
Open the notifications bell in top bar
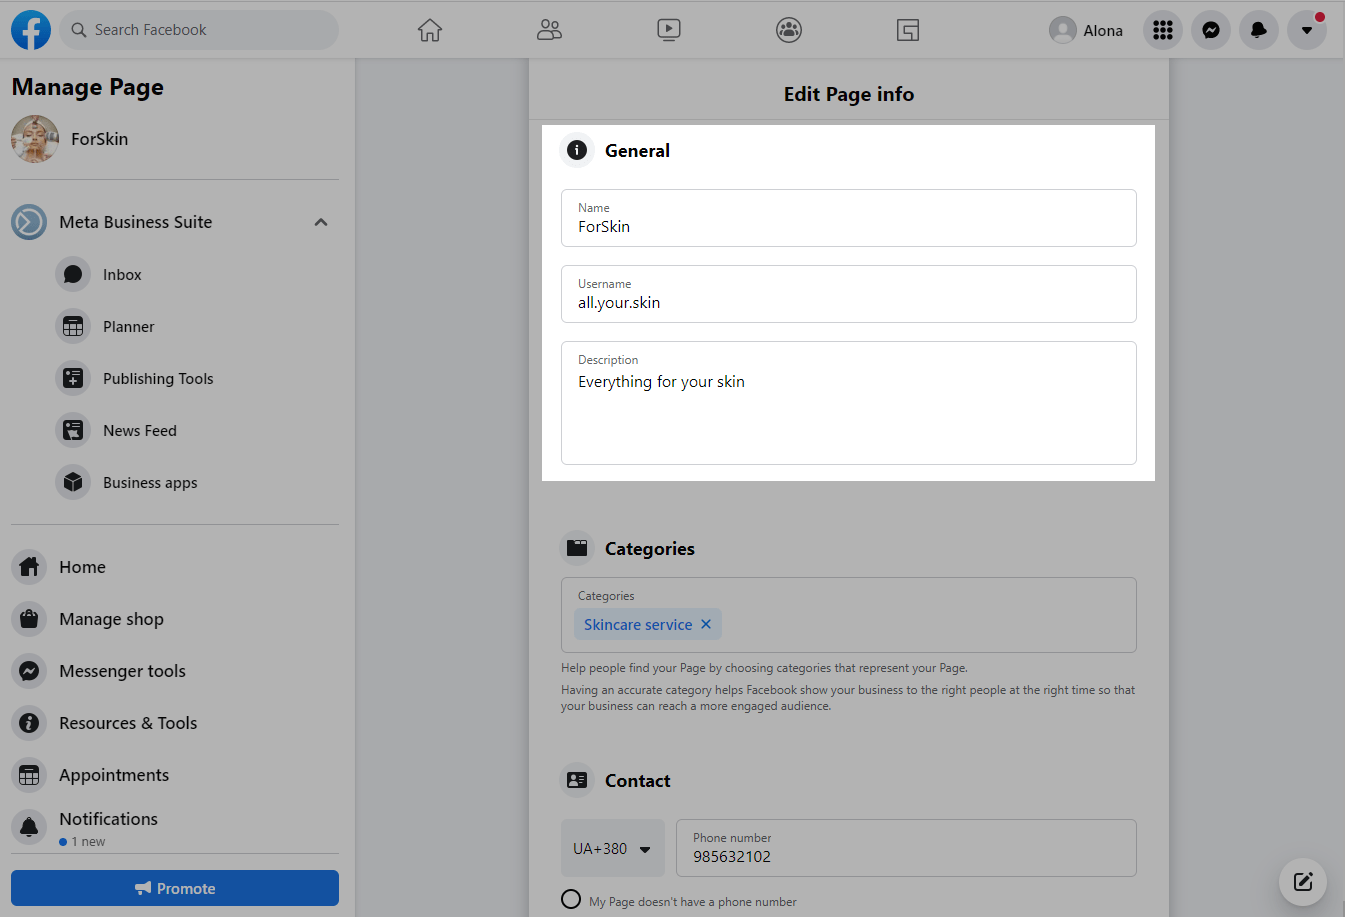tap(1259, 30)
